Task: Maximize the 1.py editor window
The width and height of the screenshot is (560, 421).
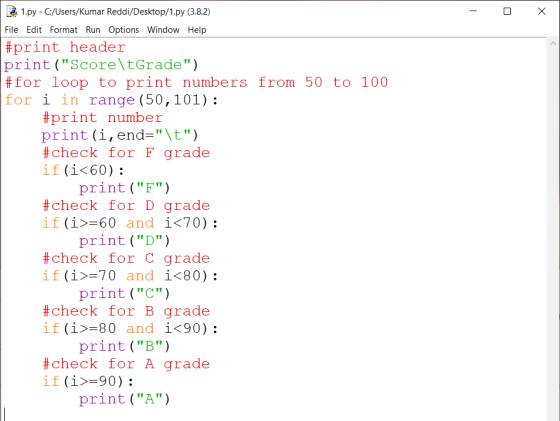Action: [x=507, y=11]
